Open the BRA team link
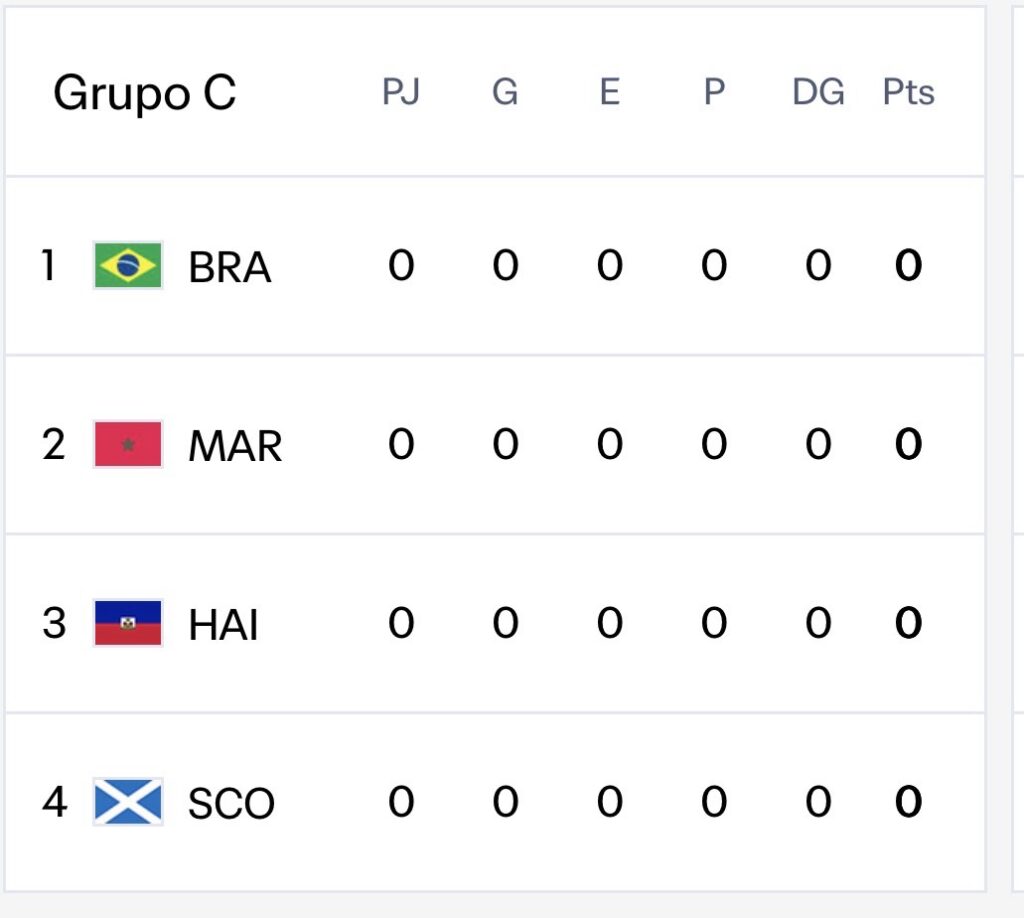1024x918 pixels. click(x=230, y=267)
